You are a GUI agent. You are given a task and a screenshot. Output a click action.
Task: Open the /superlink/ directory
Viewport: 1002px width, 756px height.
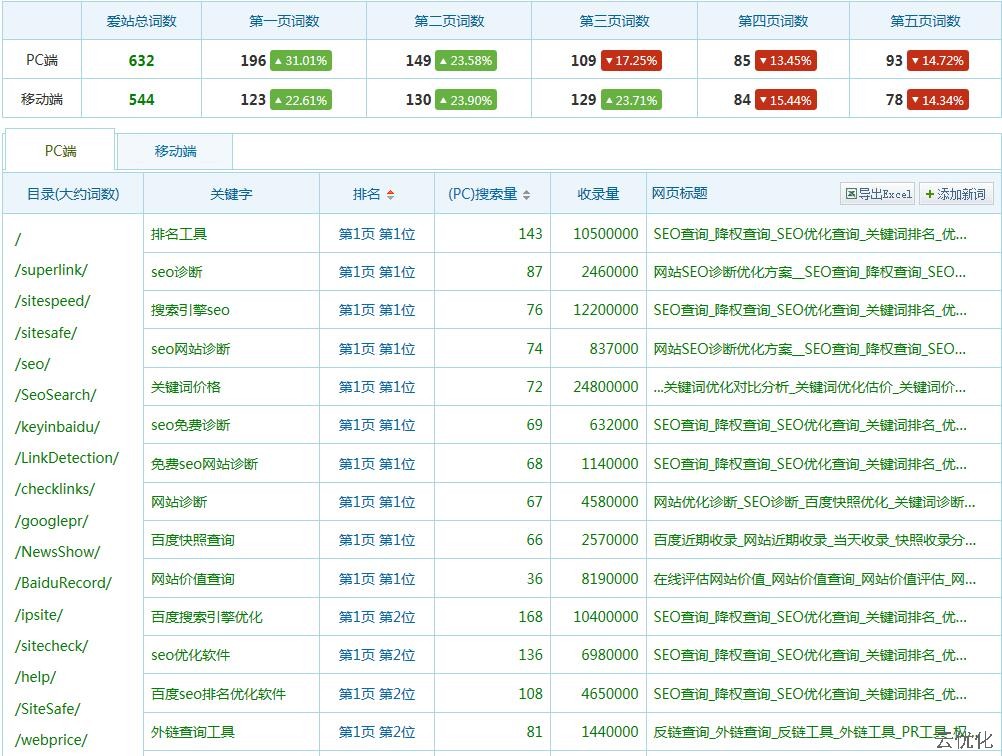[x=51, y=270]
